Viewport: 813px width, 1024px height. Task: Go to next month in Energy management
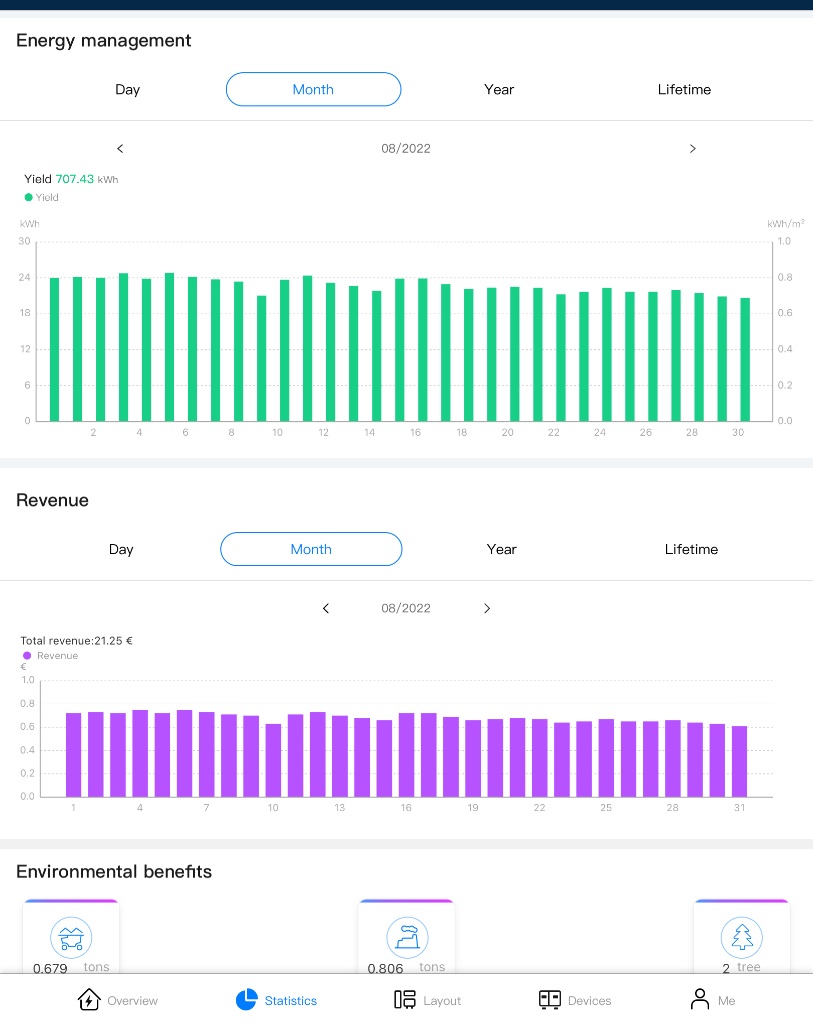click(692, 149)
